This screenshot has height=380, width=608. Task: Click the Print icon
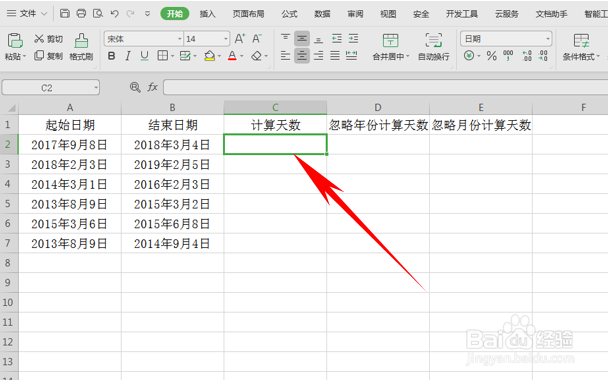pyautogui.click(x=81, y=14)
